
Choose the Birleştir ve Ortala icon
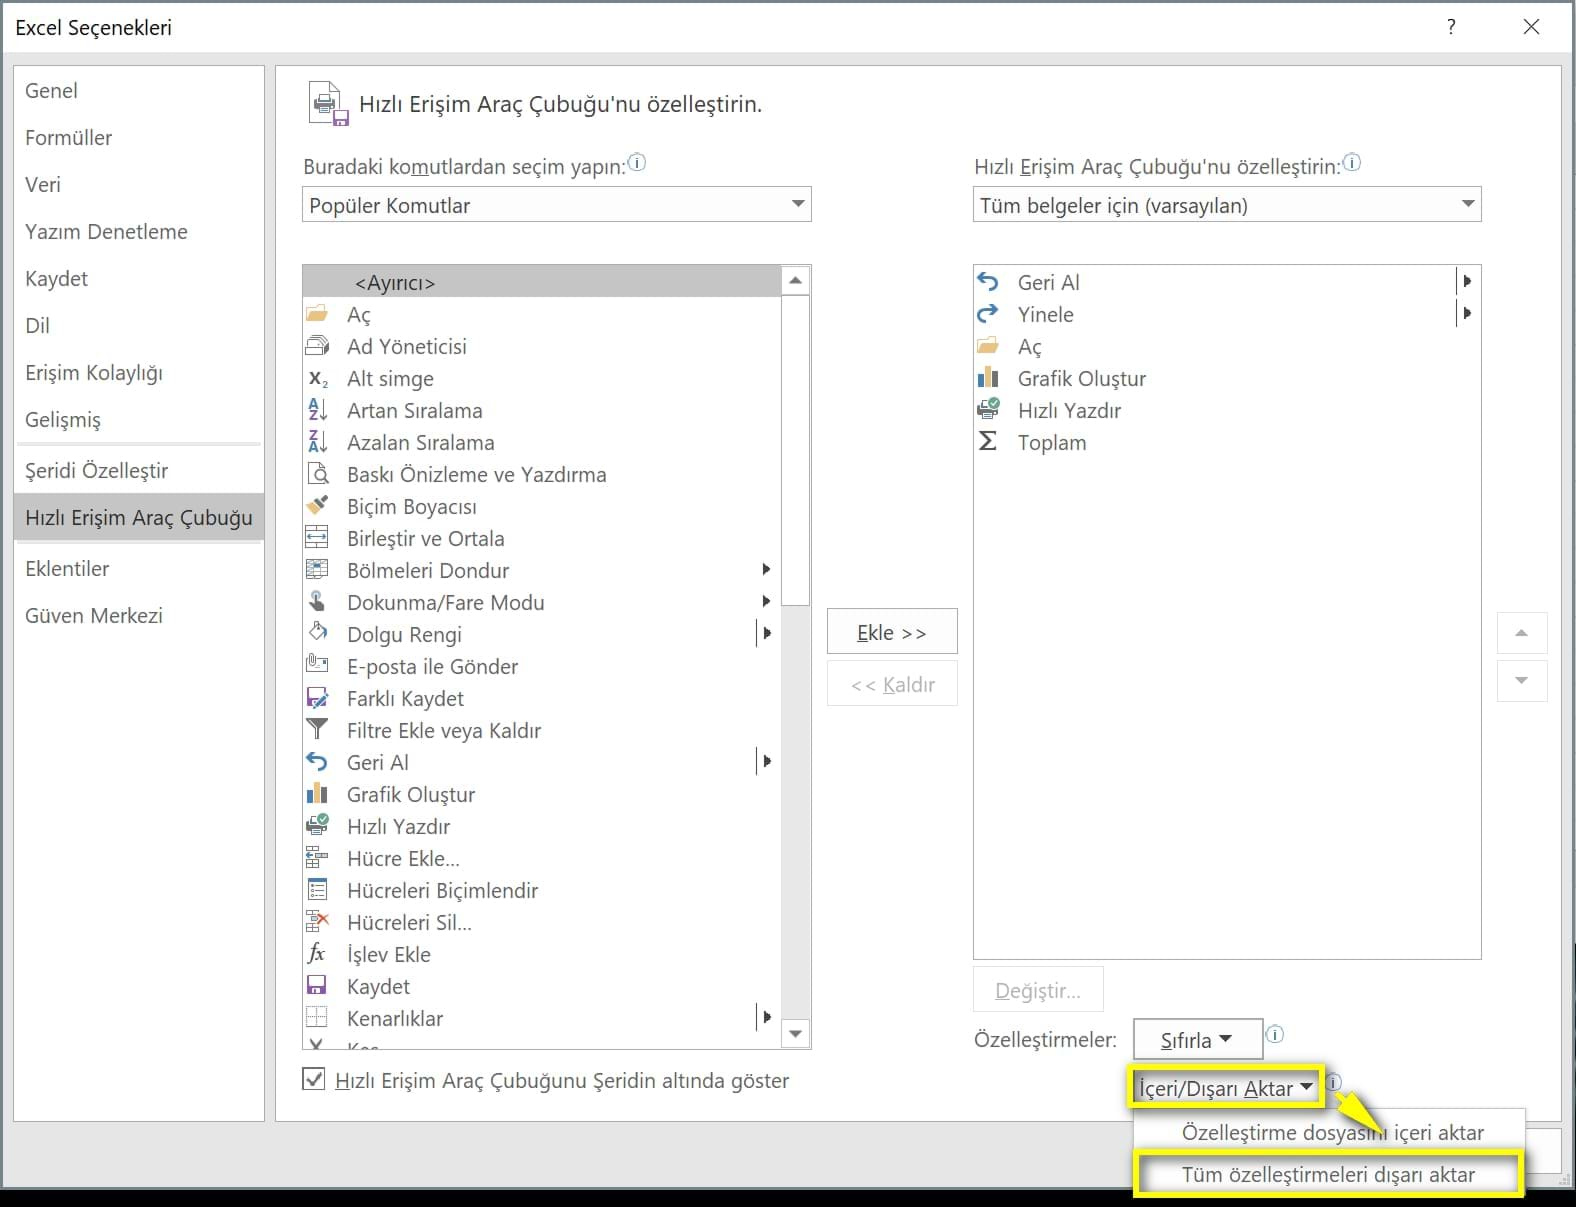click(317, 538)
